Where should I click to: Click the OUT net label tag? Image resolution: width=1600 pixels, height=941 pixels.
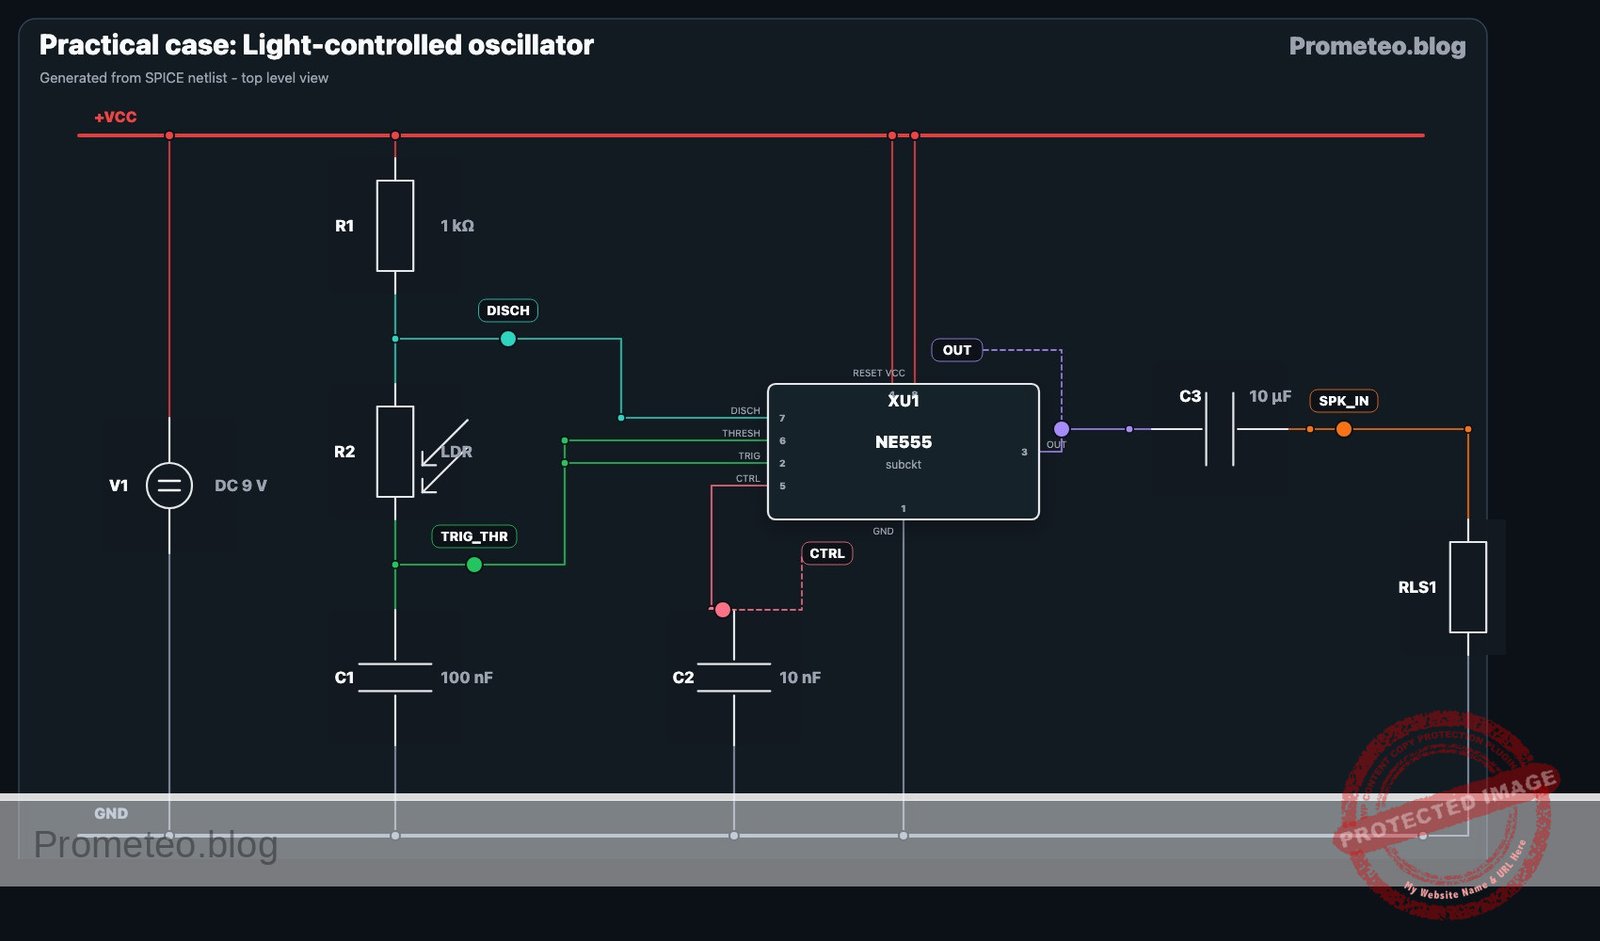point(957,350)
